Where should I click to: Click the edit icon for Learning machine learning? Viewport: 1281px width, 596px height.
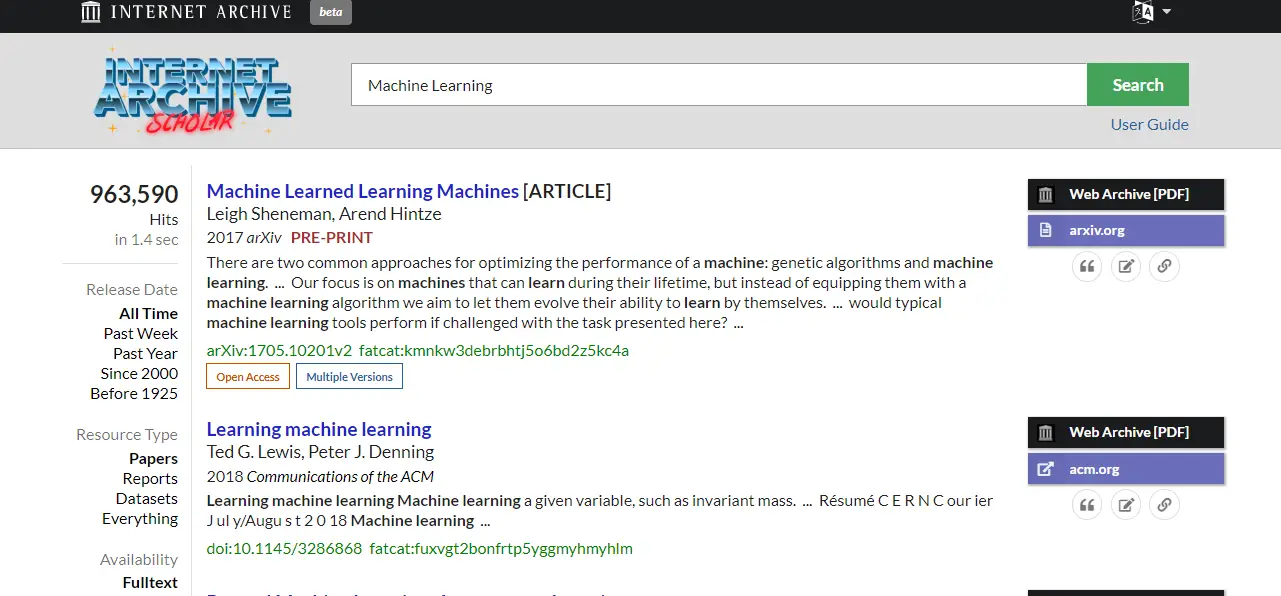tap(1126, 505)
